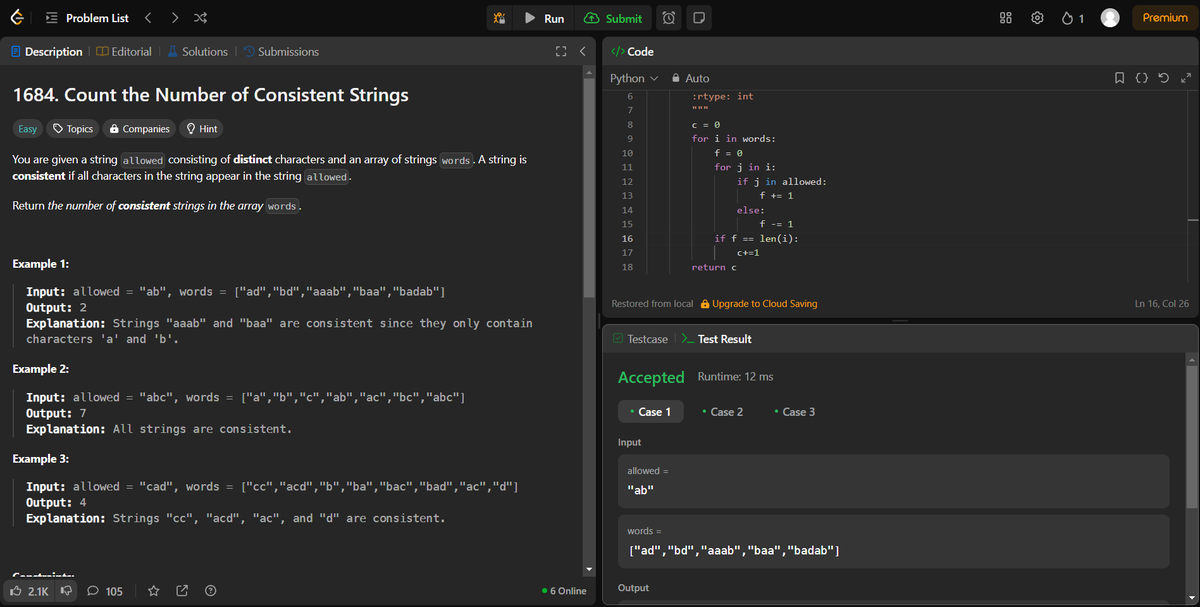The width and height of the screenshot is (1200, 607).
Task: Open the settings gear
Action: click(1037, 18)
